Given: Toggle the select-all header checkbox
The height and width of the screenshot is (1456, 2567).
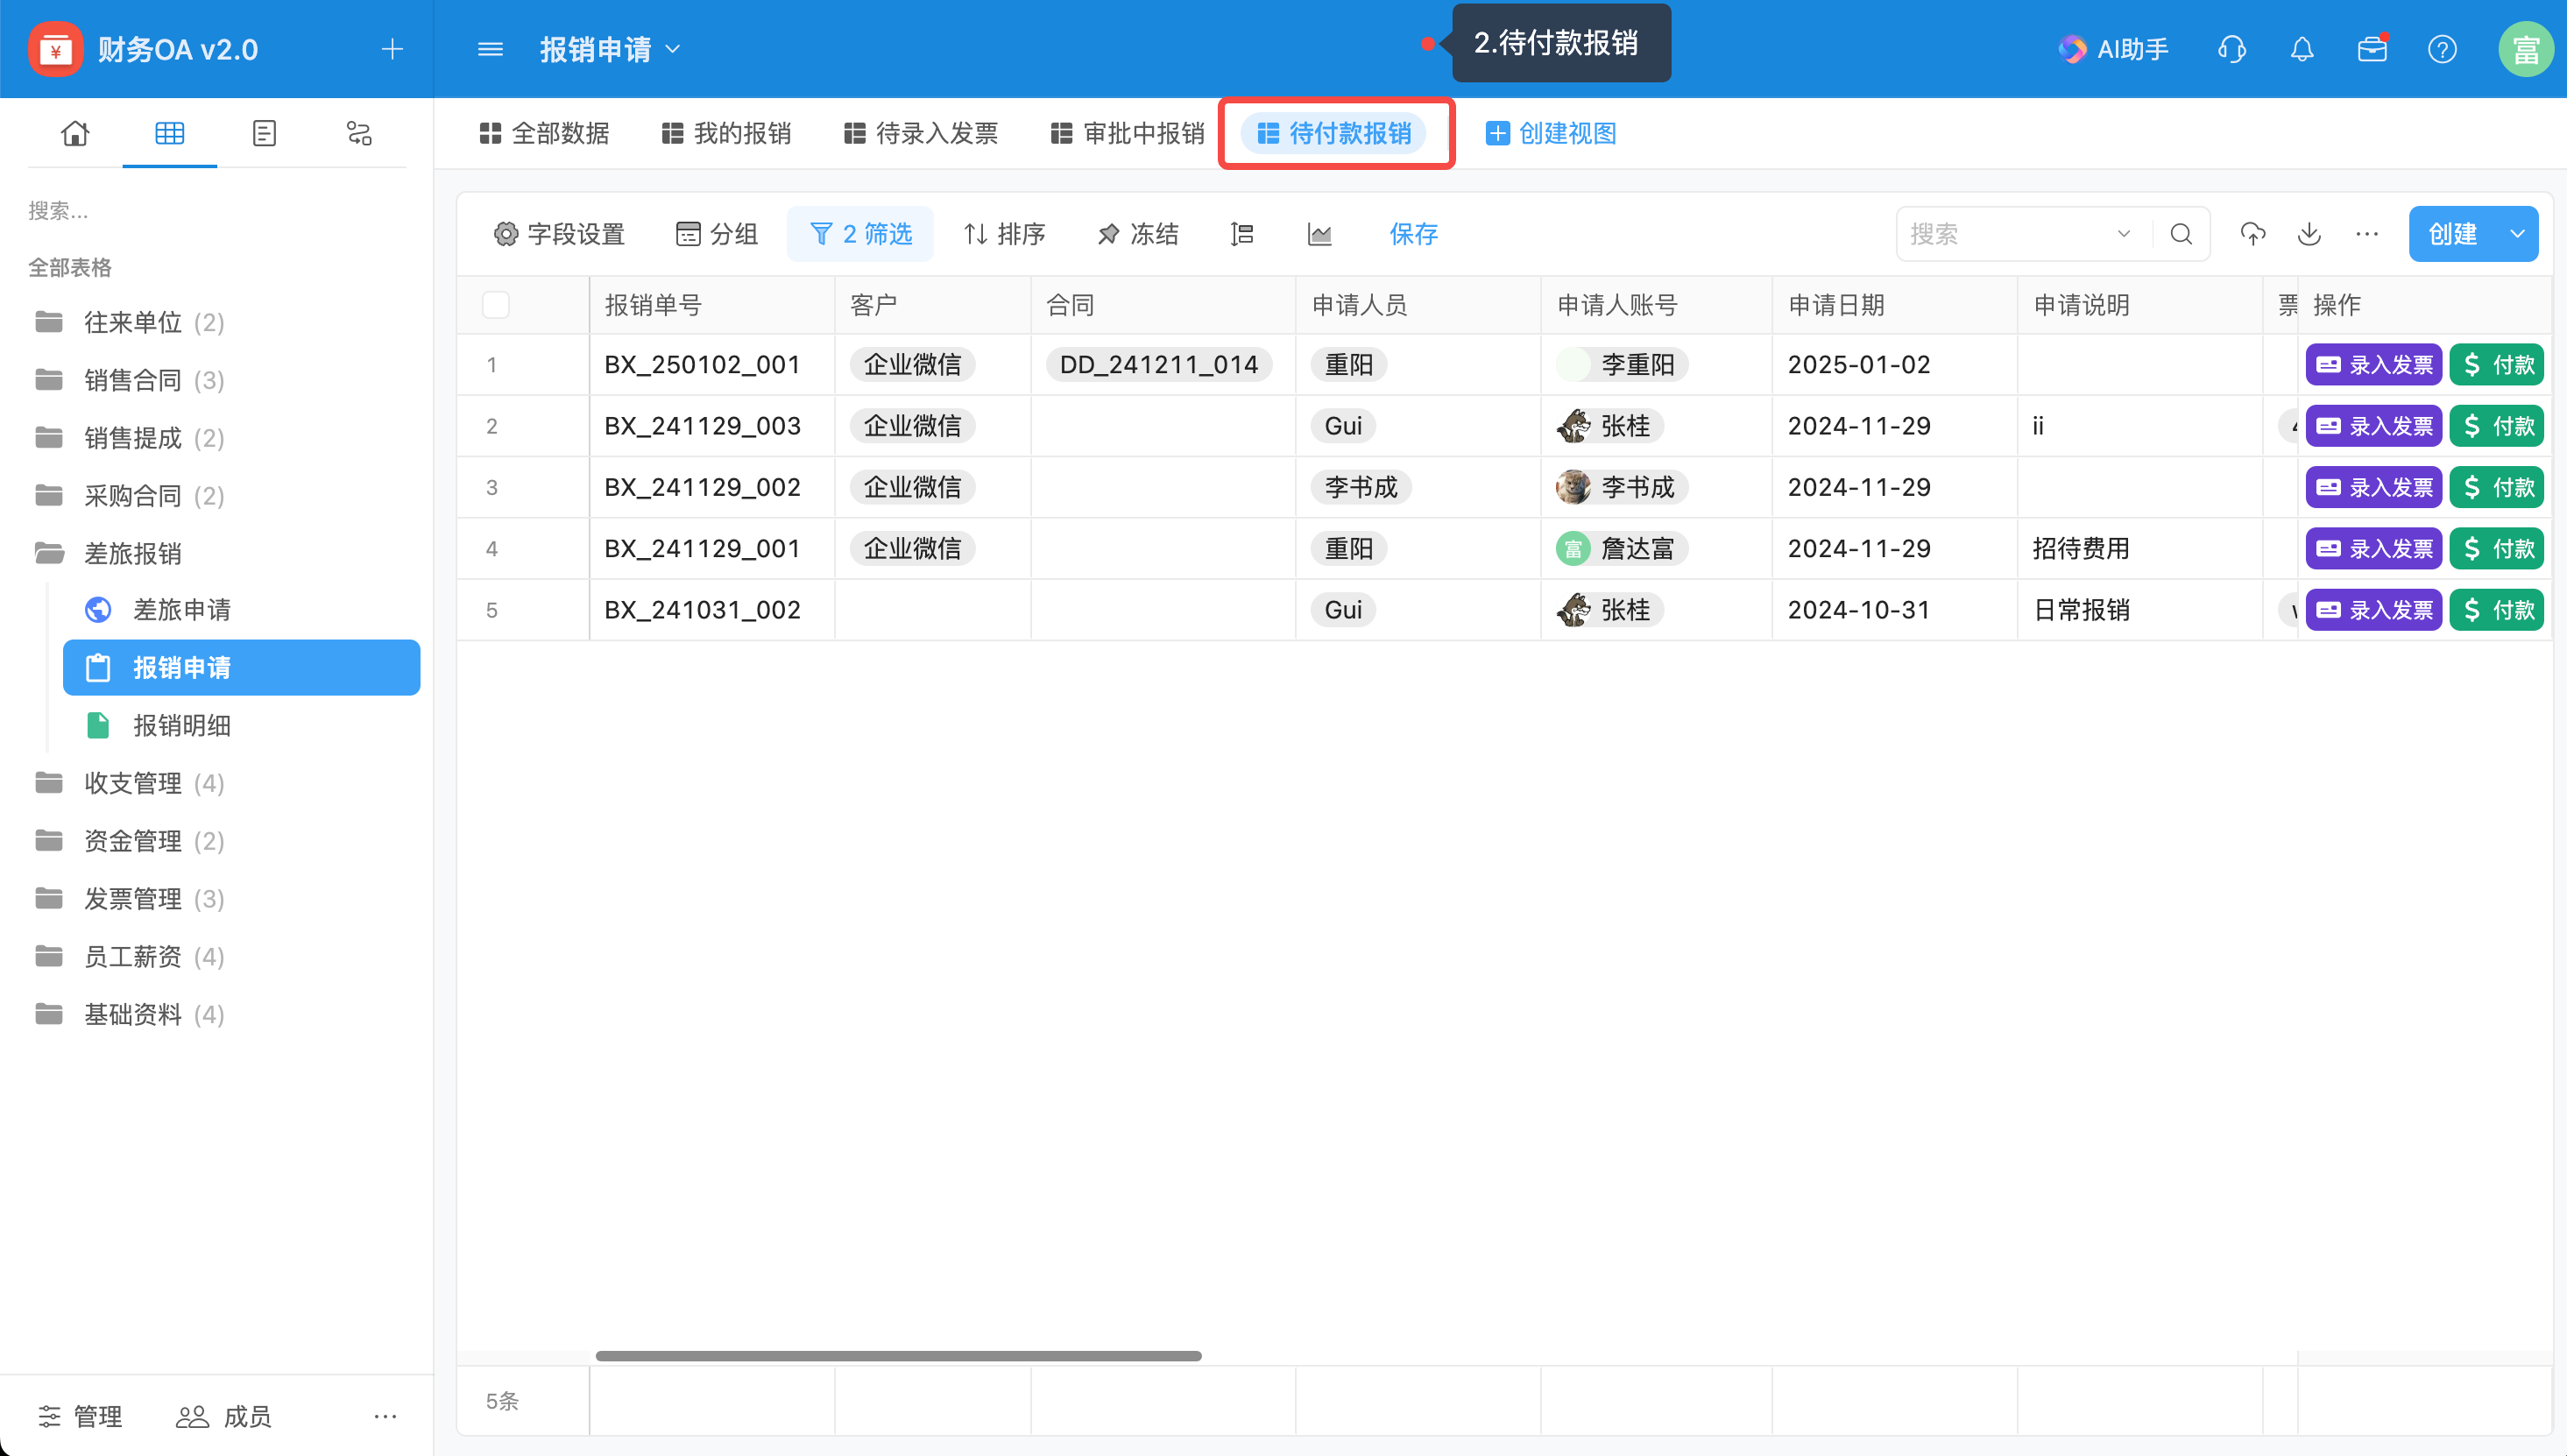Looking at the screenshot, I should (496, 305).
